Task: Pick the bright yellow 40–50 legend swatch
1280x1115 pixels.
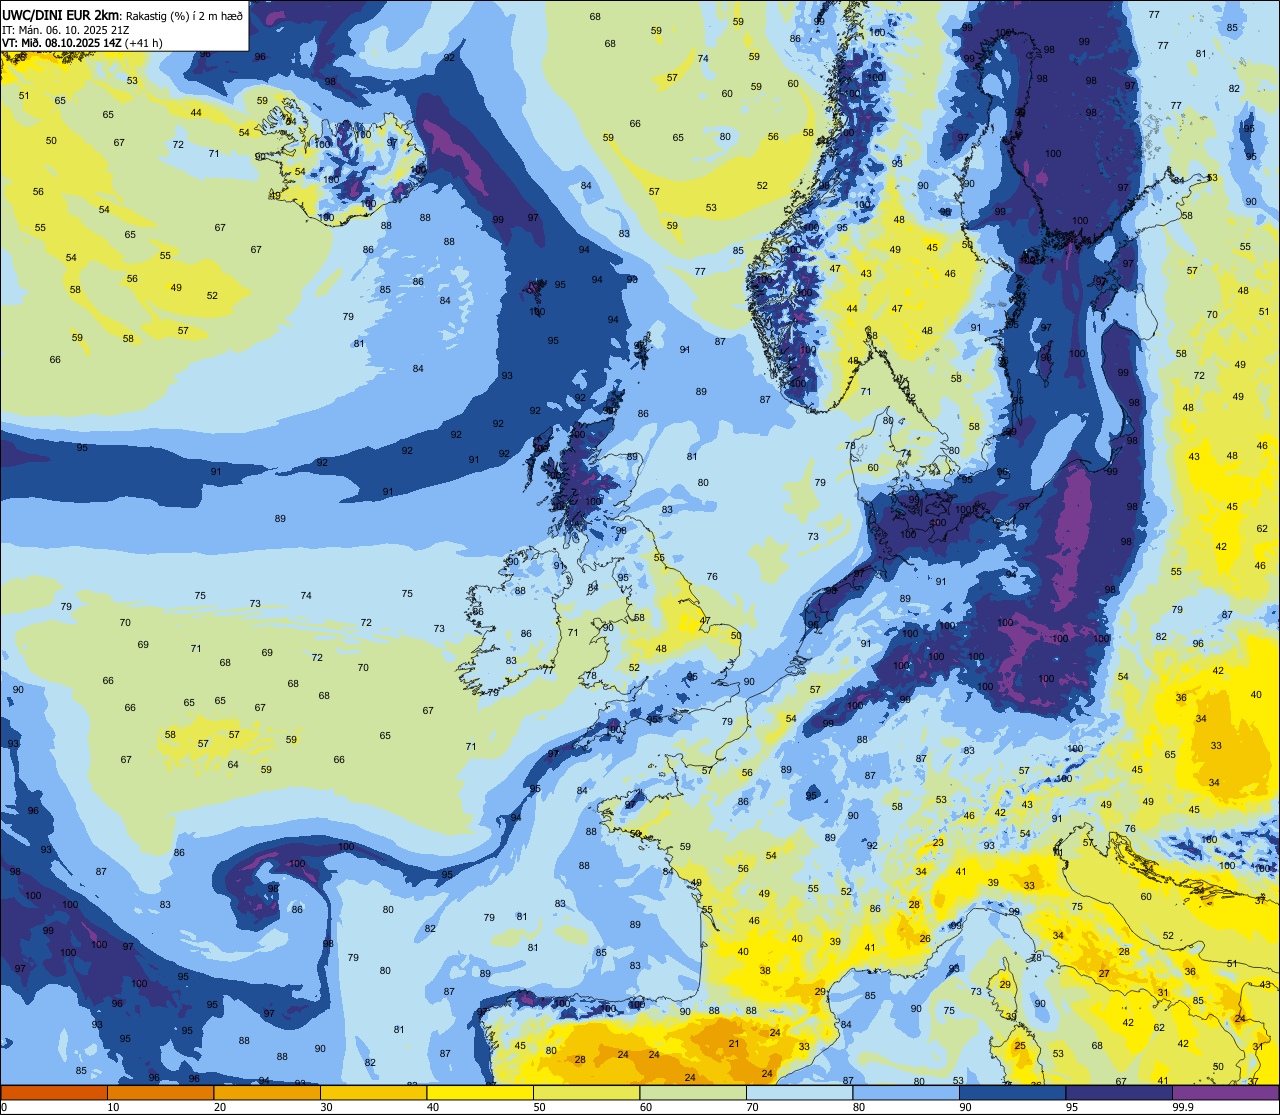Action: coord(480,1092)
